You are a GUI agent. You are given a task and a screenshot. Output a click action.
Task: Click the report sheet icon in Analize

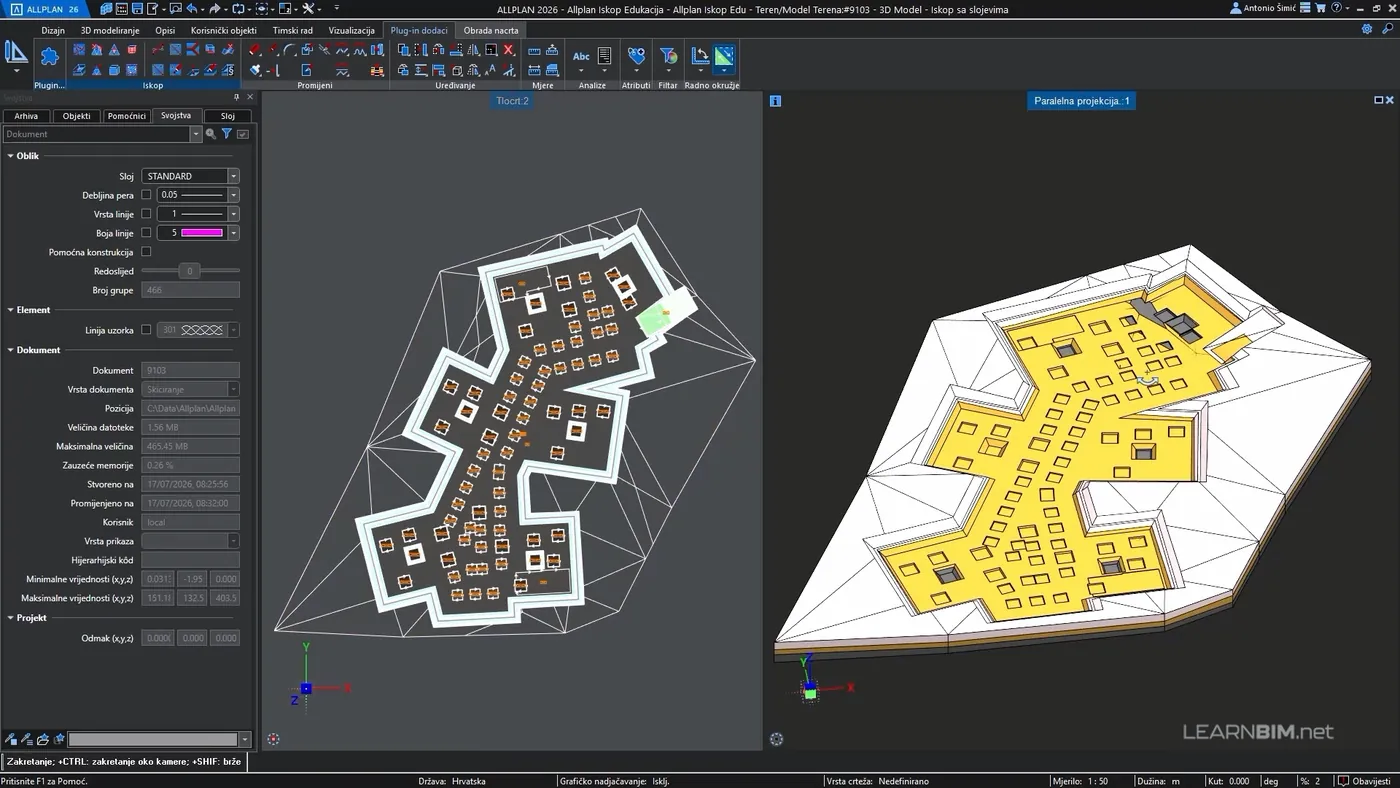click(x=604, y=57)
